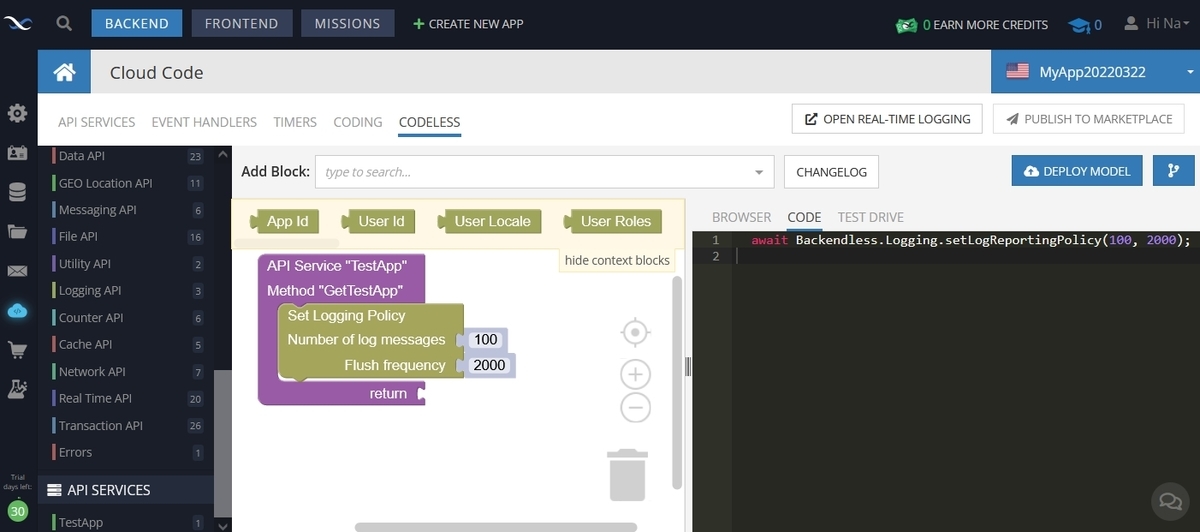Open the CODING tab
This screenshot has height=532, width=1200.
tap(358, 121)
